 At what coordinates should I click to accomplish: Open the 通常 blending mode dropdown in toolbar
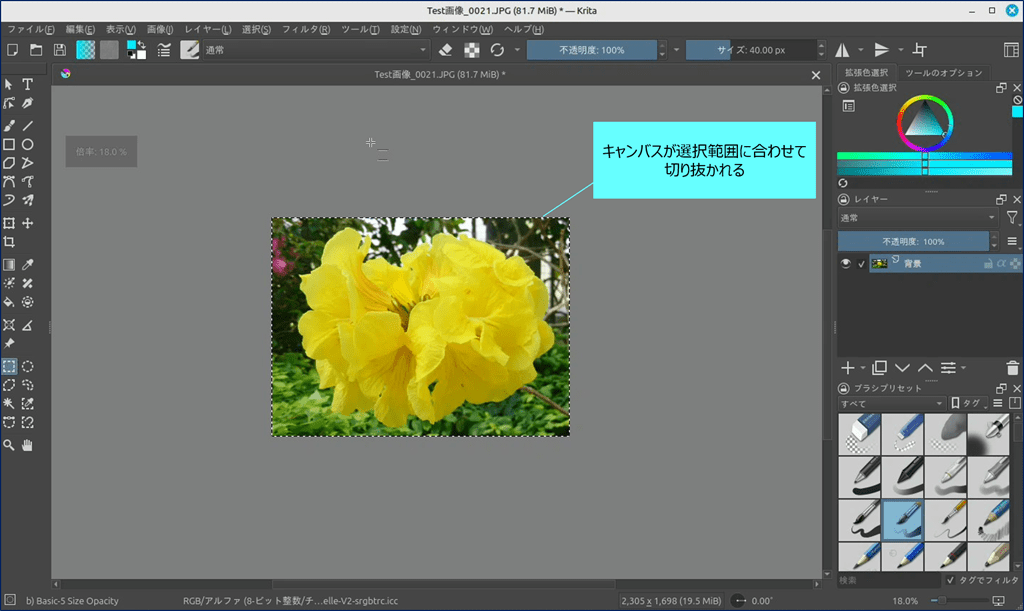[x=316, y=50]
